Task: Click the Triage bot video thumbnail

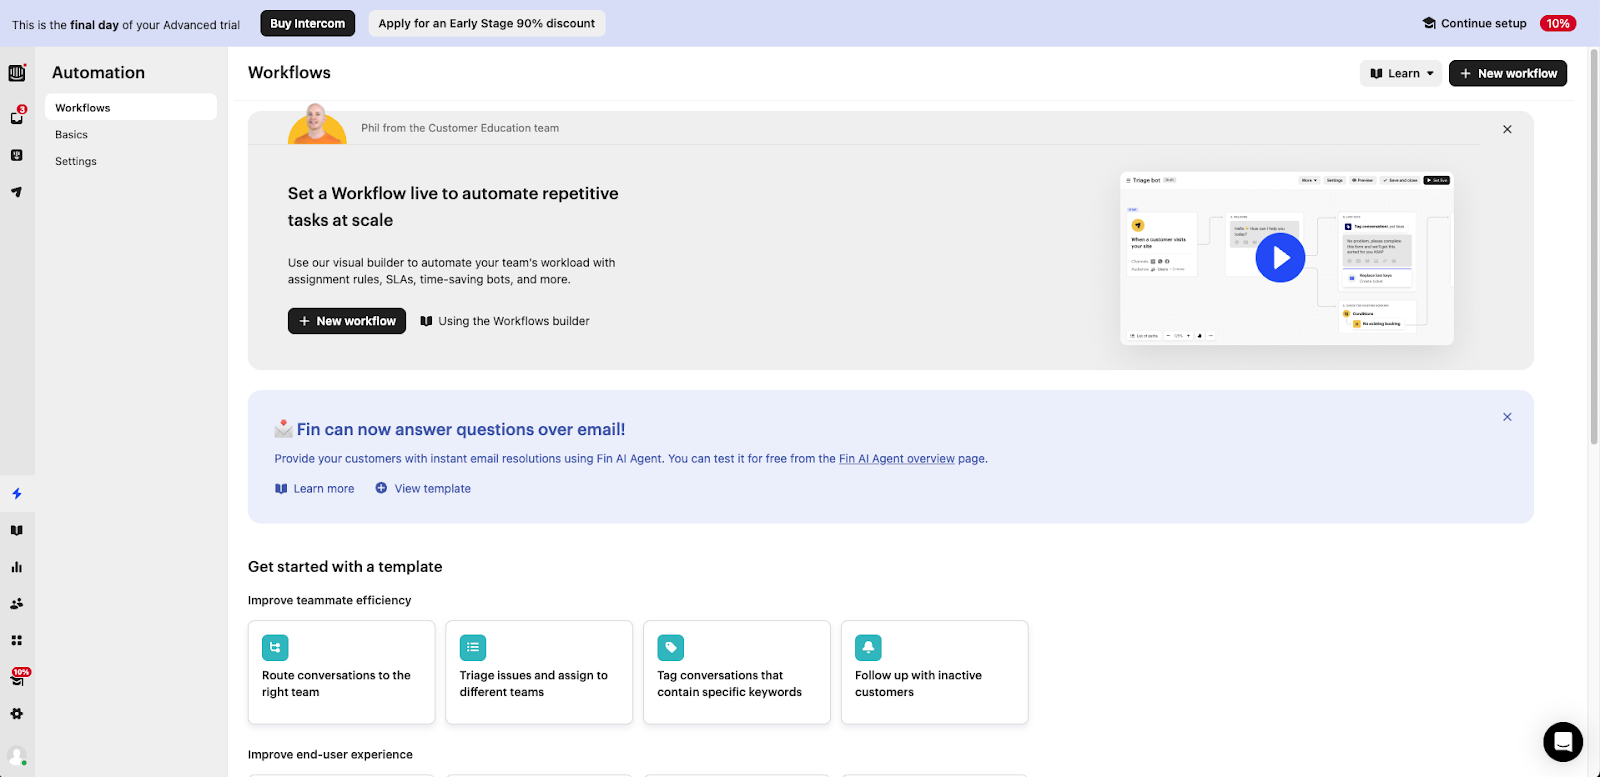Action: click(x=1287, y=258)
